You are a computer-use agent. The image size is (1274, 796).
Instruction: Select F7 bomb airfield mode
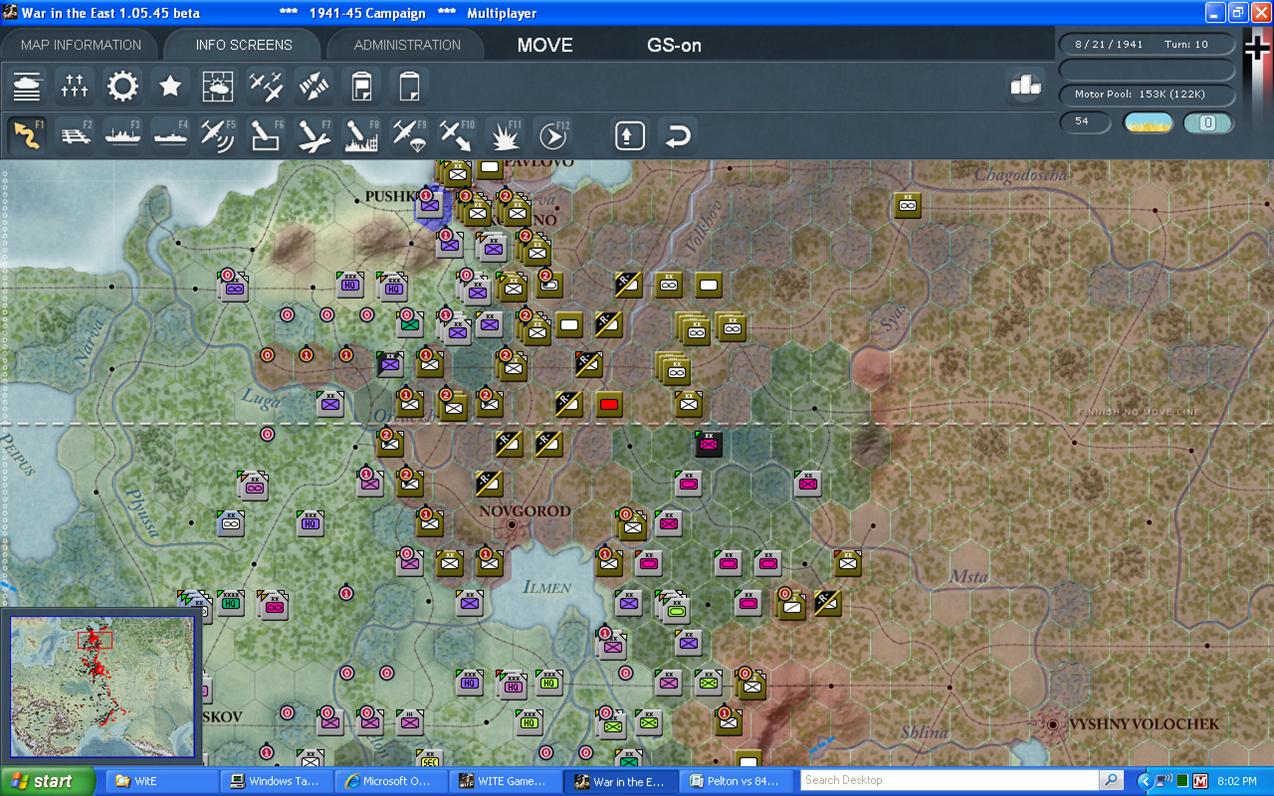point(314,135)
